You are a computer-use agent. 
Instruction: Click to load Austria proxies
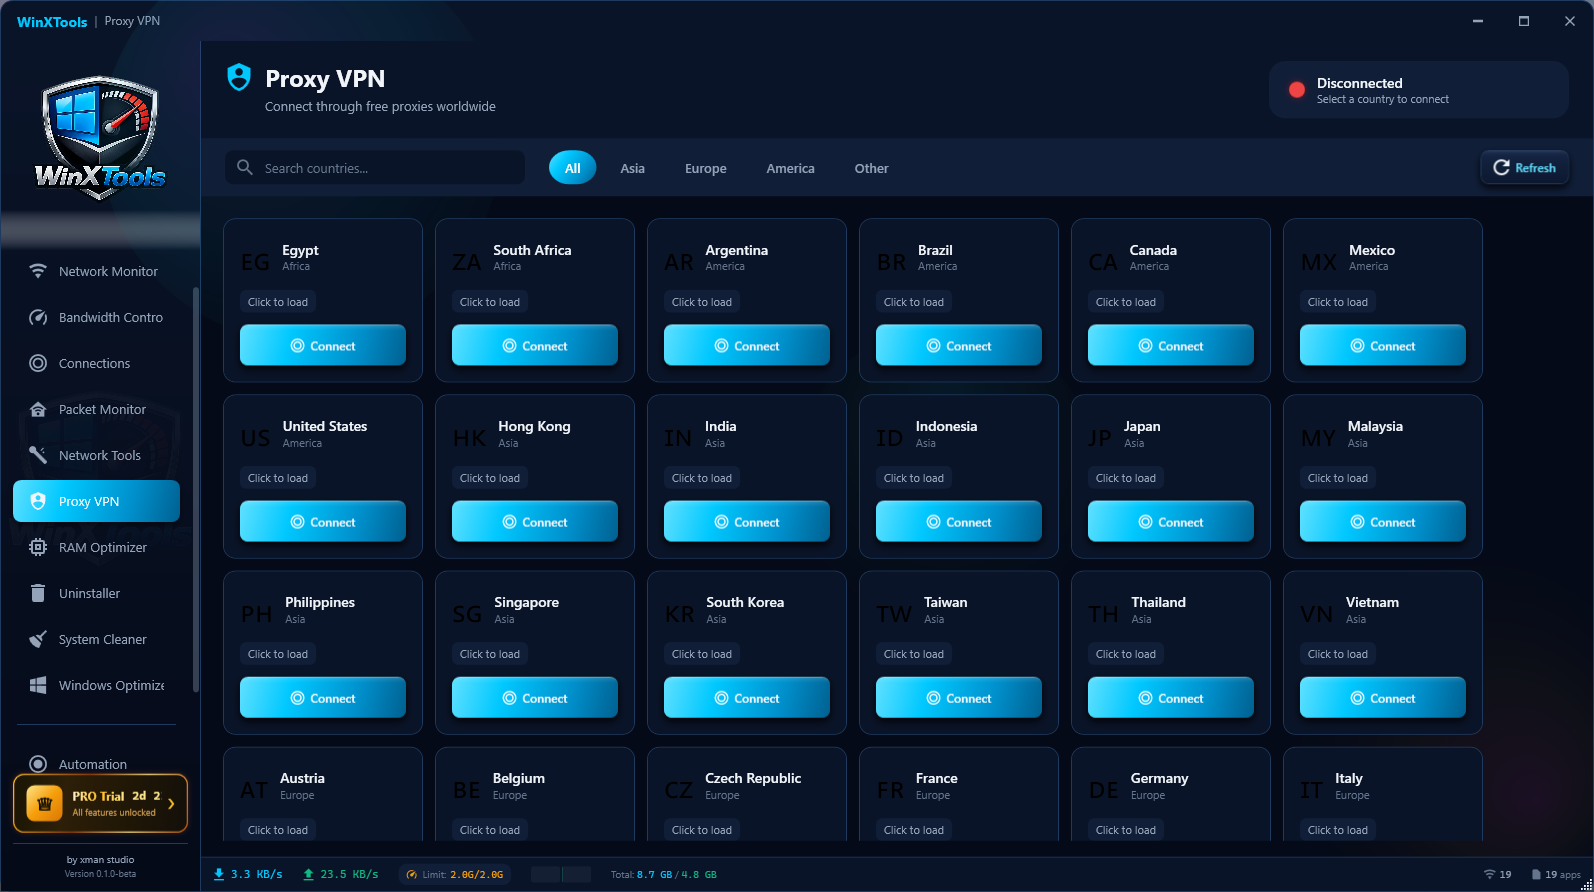(278, 830)
